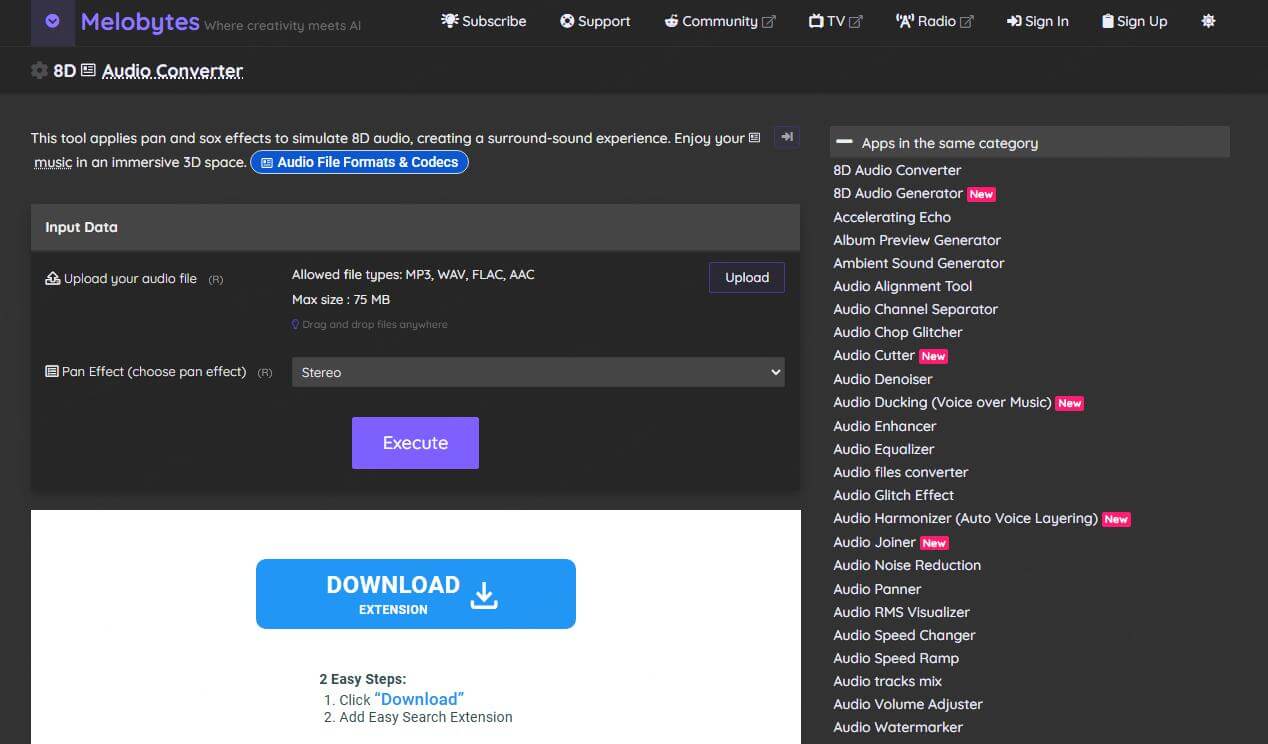This screenshot has width=1268, height=744.
Task: Open the Audio Speed Changer app
Action: pyautogui.click(x=904, y=635)
